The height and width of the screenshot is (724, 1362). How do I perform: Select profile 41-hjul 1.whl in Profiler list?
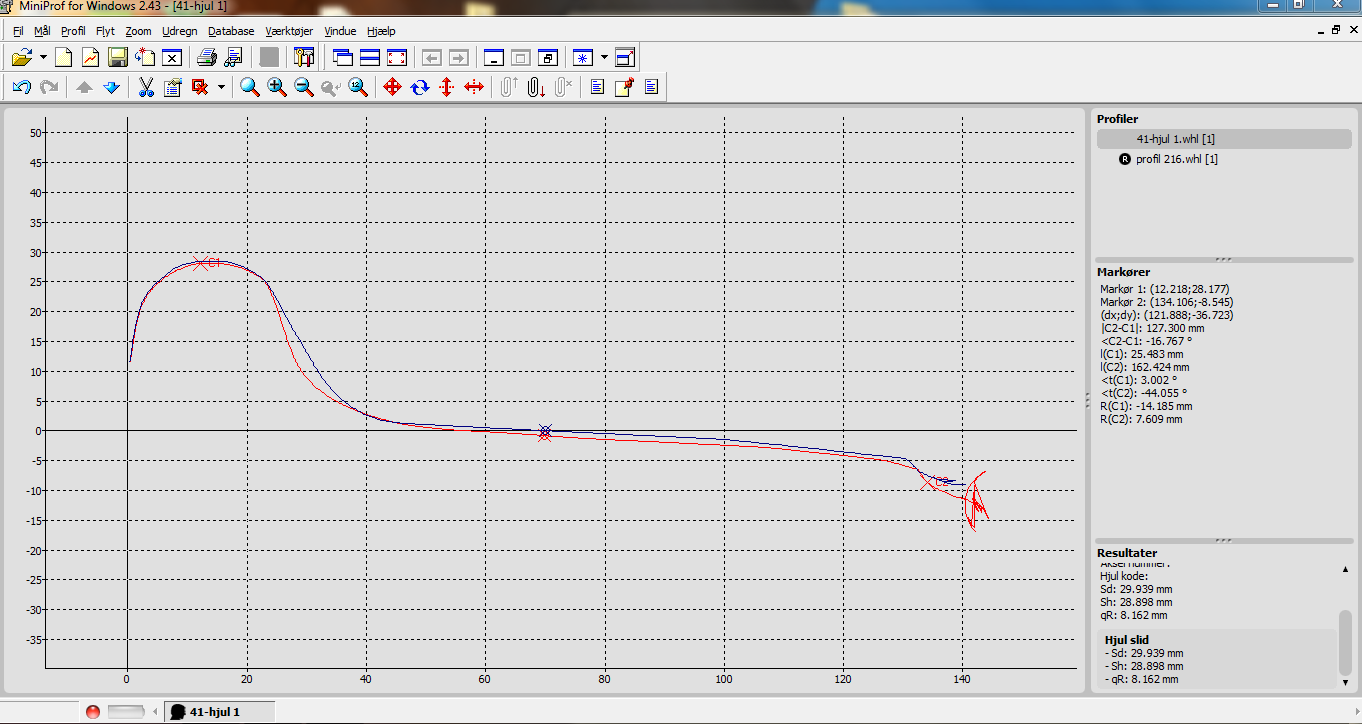coord(1224,139)
